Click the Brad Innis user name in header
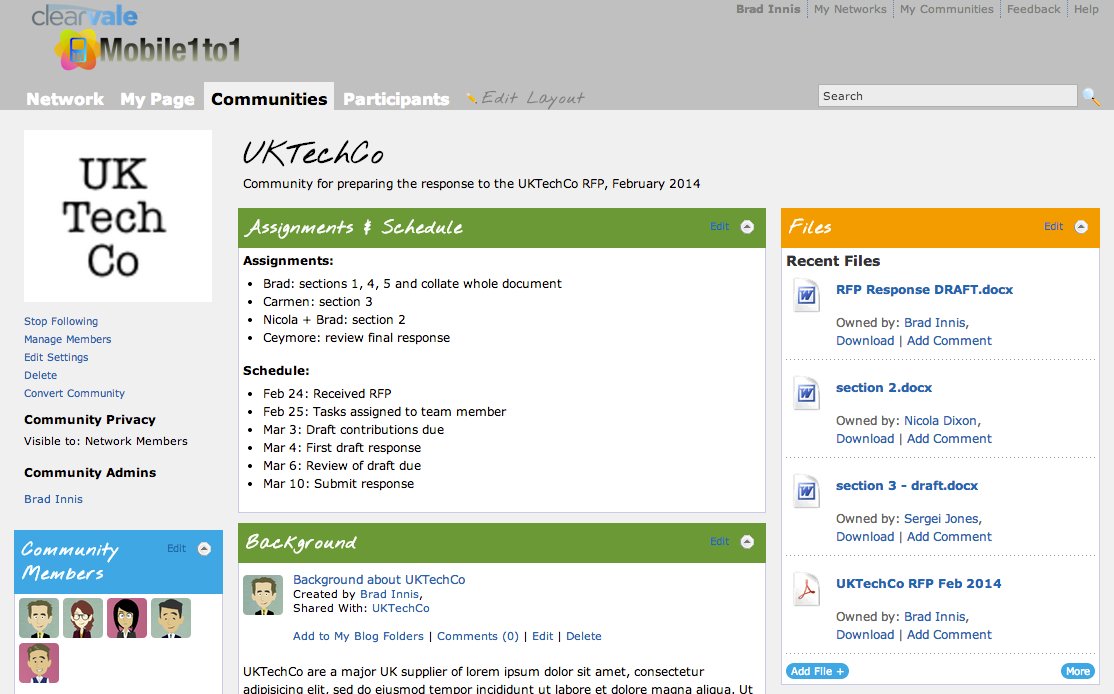This screenshot has height=694, width=1114. (768, 9)
